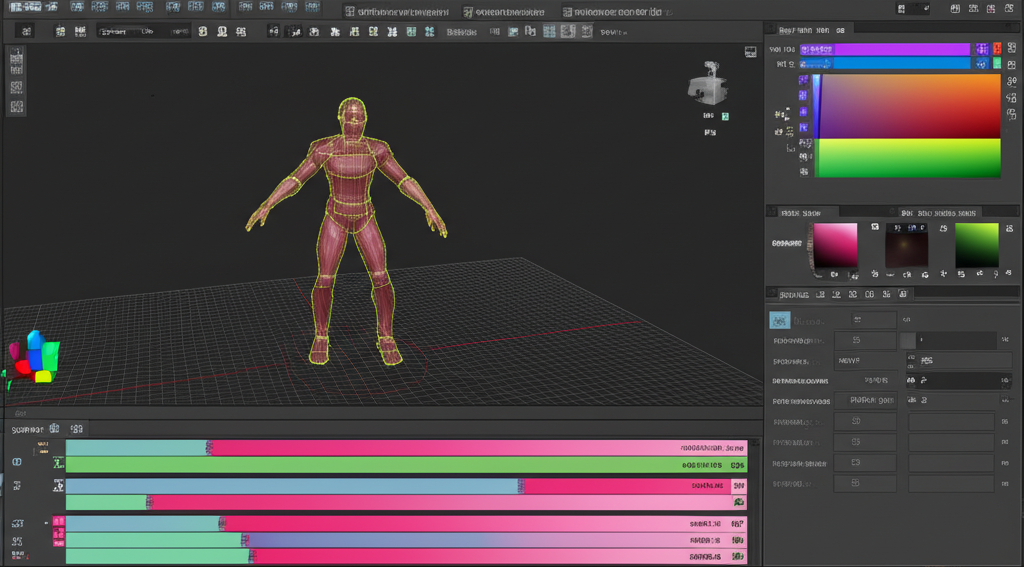Click bottommost icon in viewport's left tool strip

click(x=17, y=106)
